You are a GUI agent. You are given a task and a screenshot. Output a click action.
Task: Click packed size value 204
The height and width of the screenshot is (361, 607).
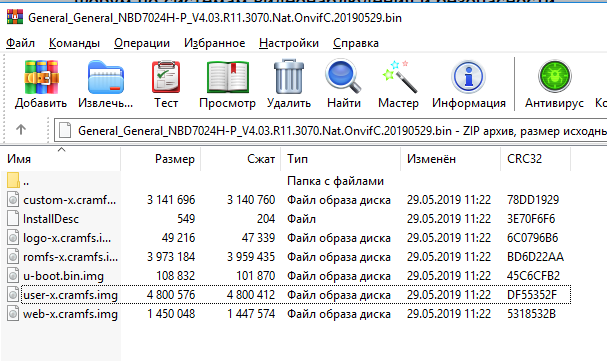coord(266,219)
